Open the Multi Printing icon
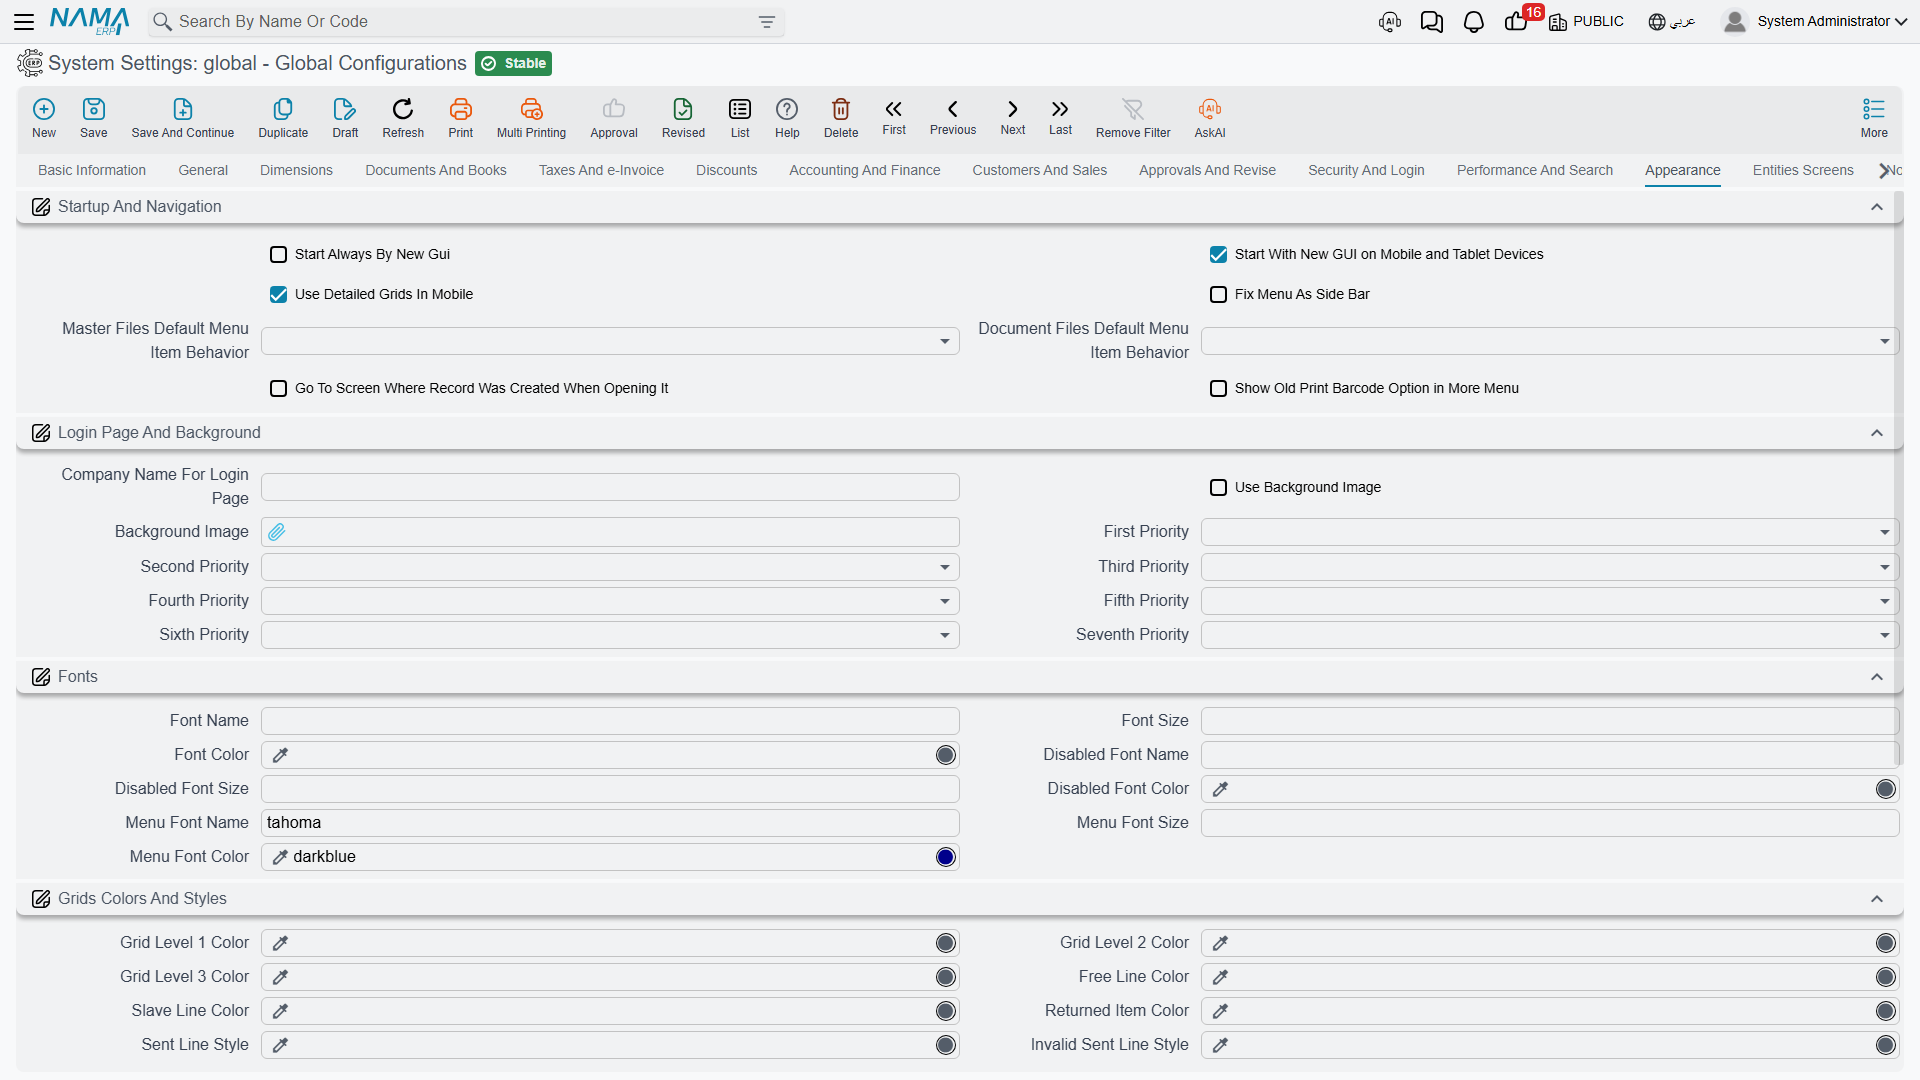 [x=531, y=109]
